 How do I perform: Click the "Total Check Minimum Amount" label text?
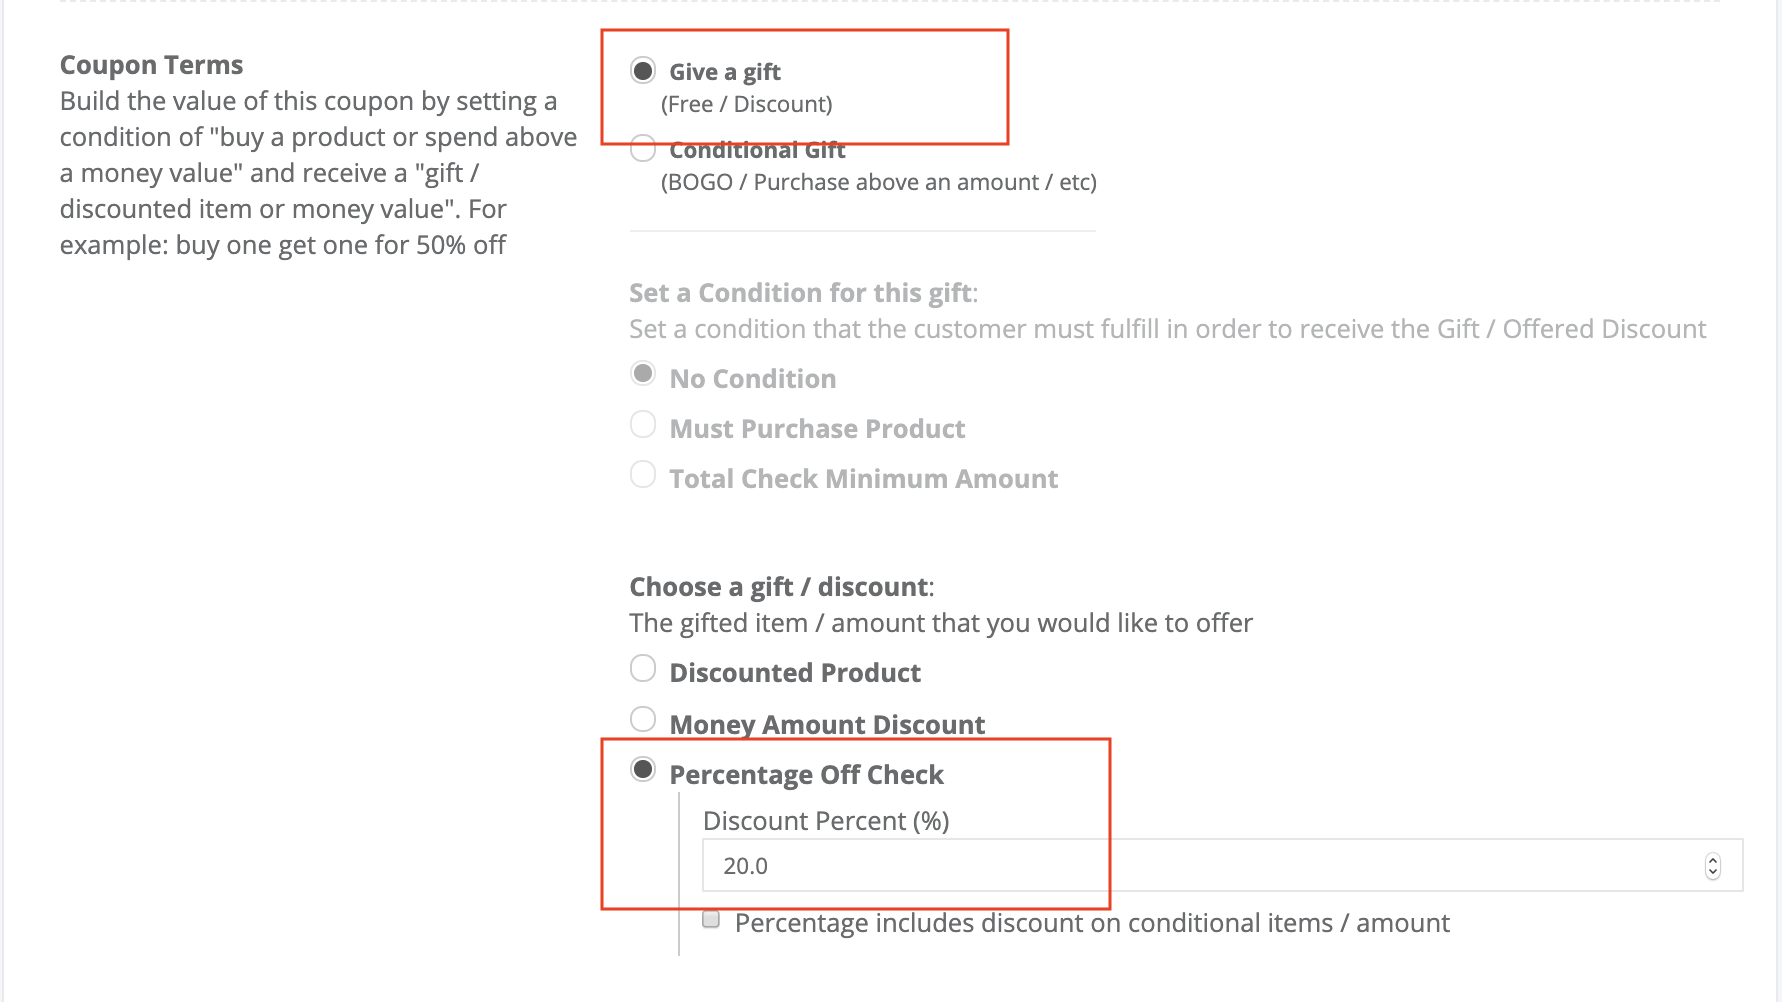point(864,479)
